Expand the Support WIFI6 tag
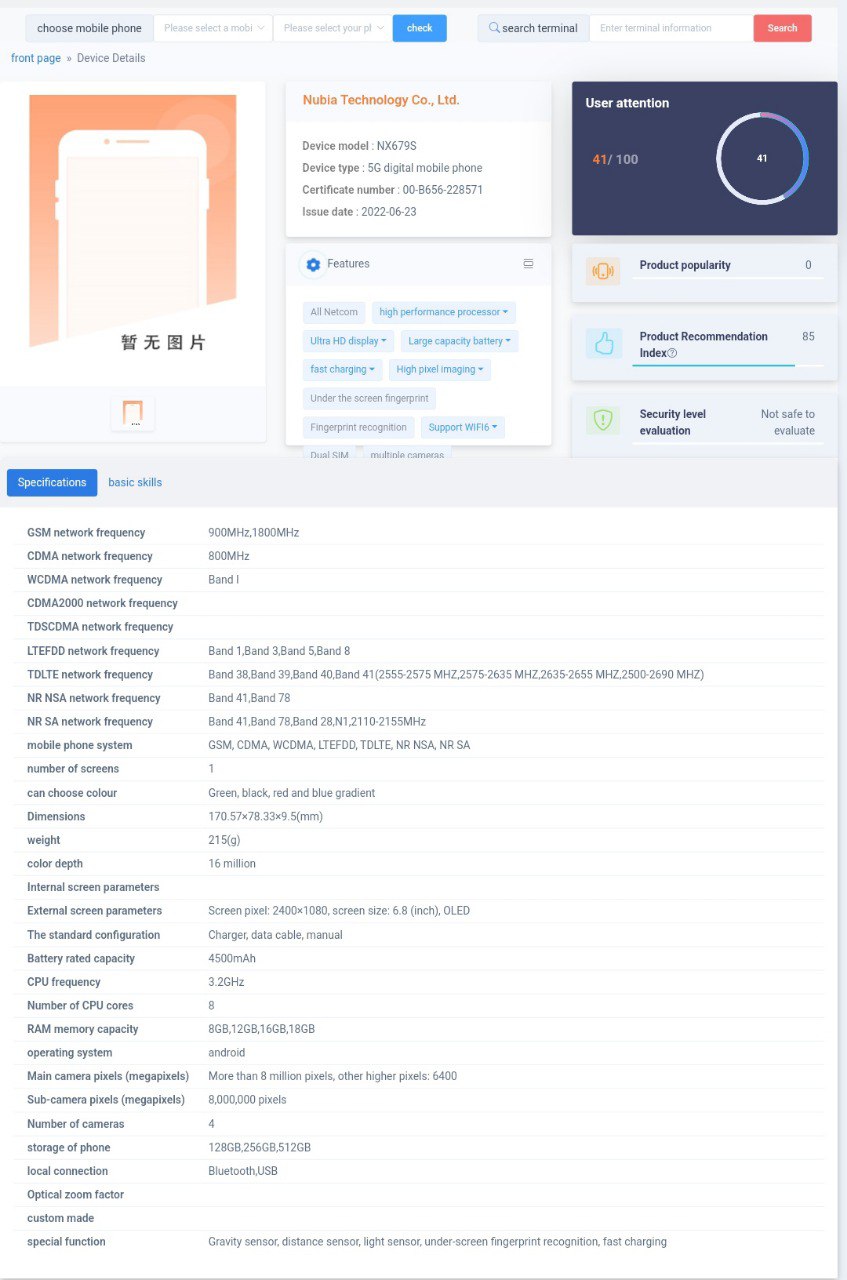Screen dimensions: 847x1280 coord(463,427)
